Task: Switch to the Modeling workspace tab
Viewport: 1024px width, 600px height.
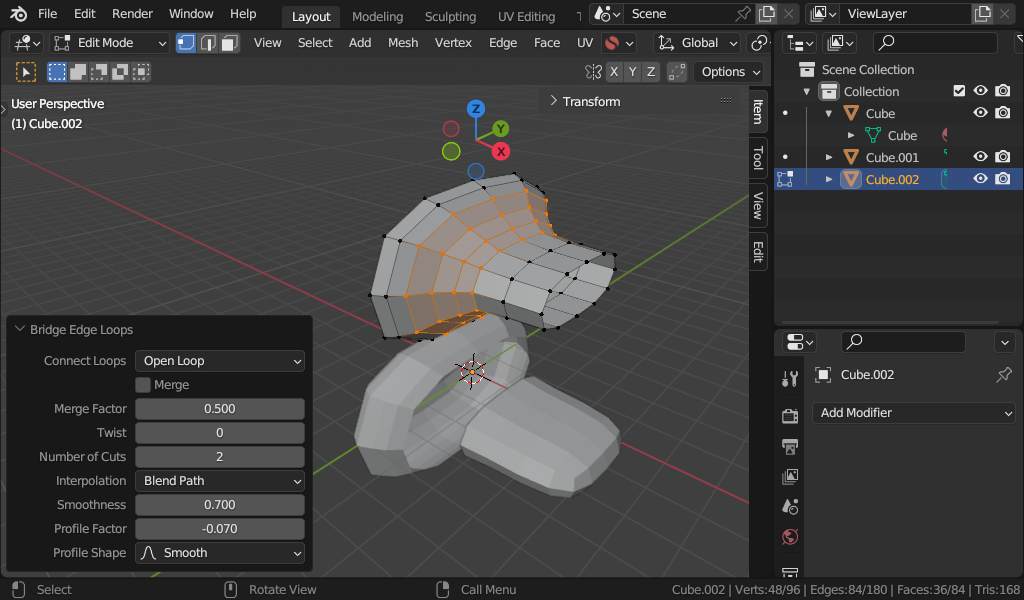Action: coord(377,16)
